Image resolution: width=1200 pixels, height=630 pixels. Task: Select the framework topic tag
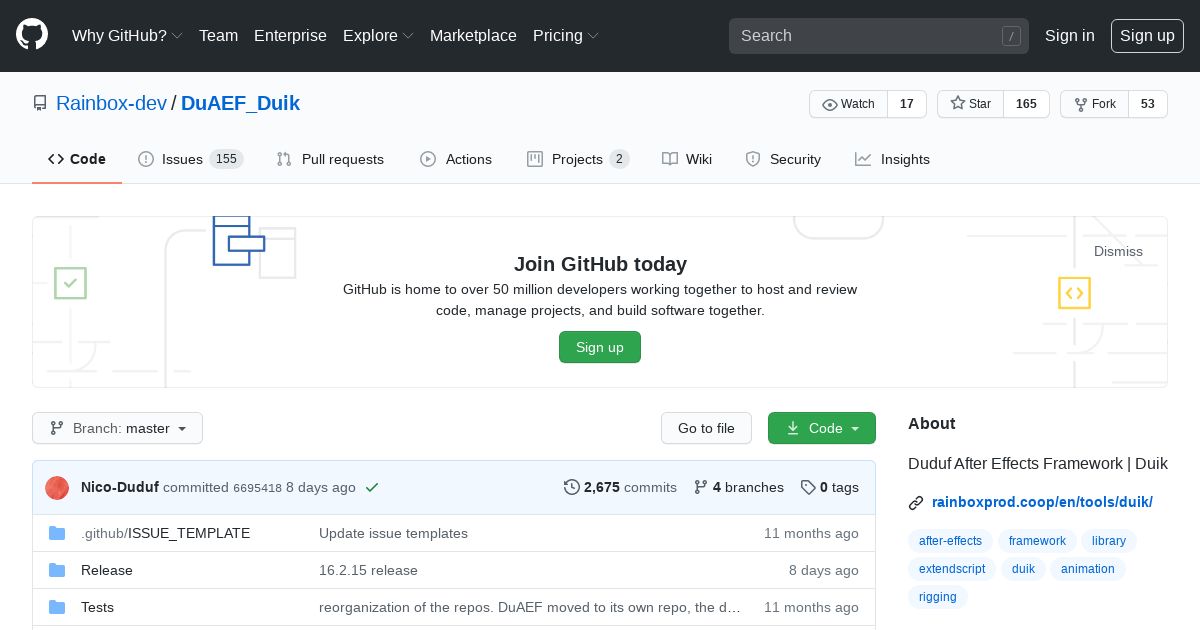point(1037,541)
